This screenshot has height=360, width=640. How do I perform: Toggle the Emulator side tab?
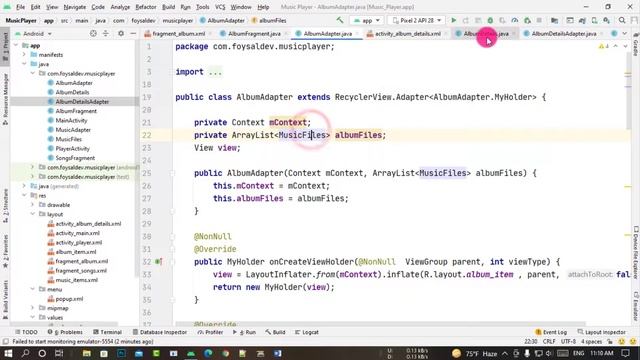636,306
